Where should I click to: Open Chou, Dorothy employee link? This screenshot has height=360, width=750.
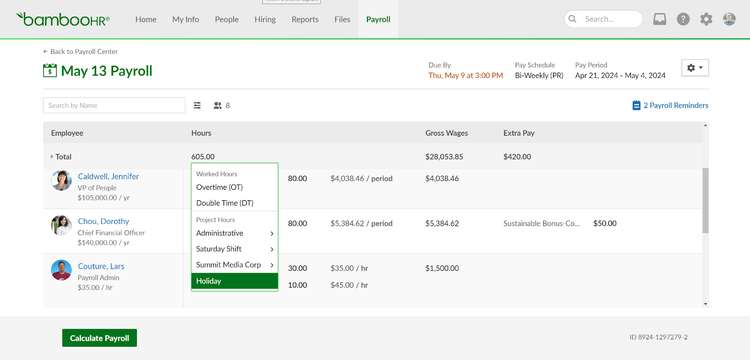(103, 221)
